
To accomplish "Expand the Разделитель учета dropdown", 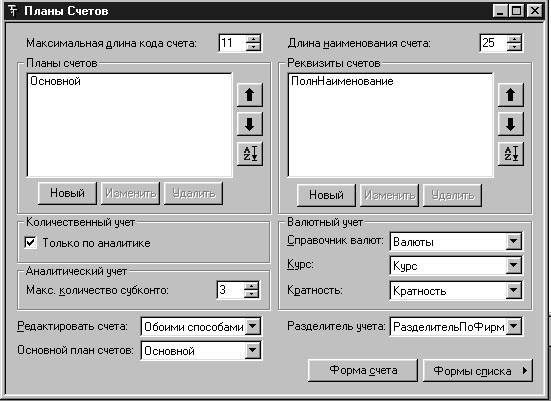I will point(513,326).
